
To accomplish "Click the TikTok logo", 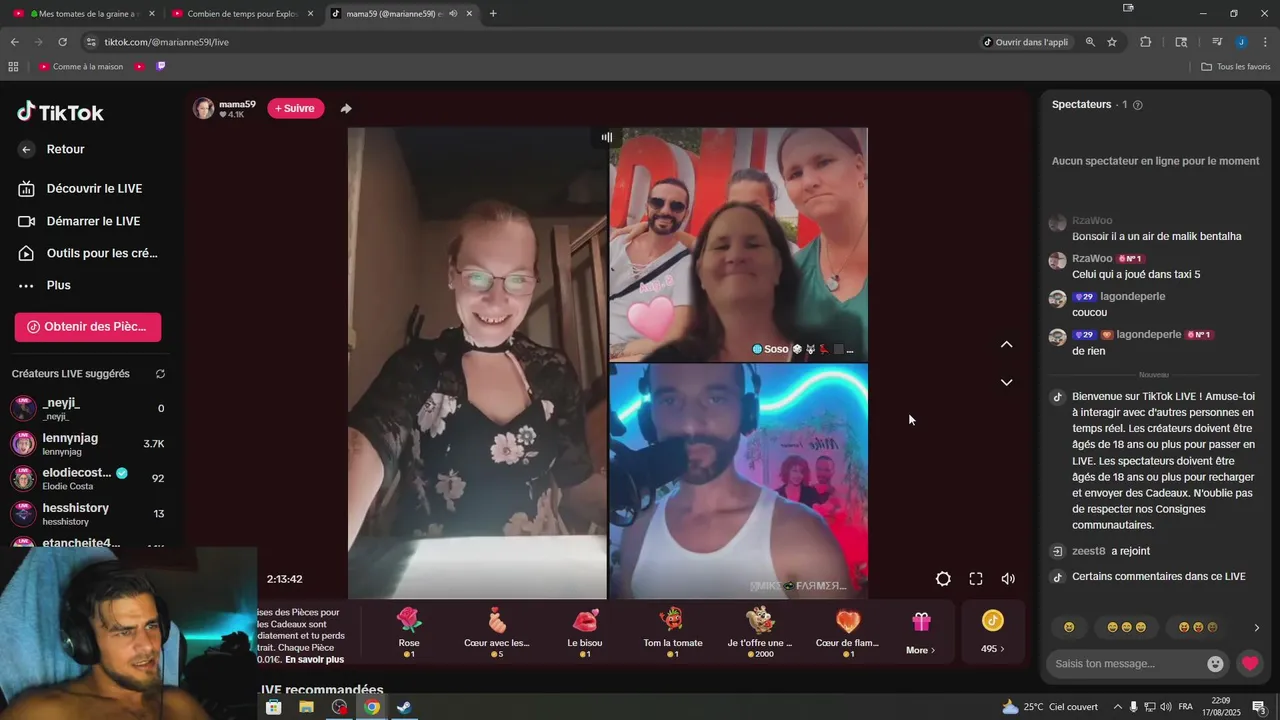I will pyautogui.click(x=60, y=112).
